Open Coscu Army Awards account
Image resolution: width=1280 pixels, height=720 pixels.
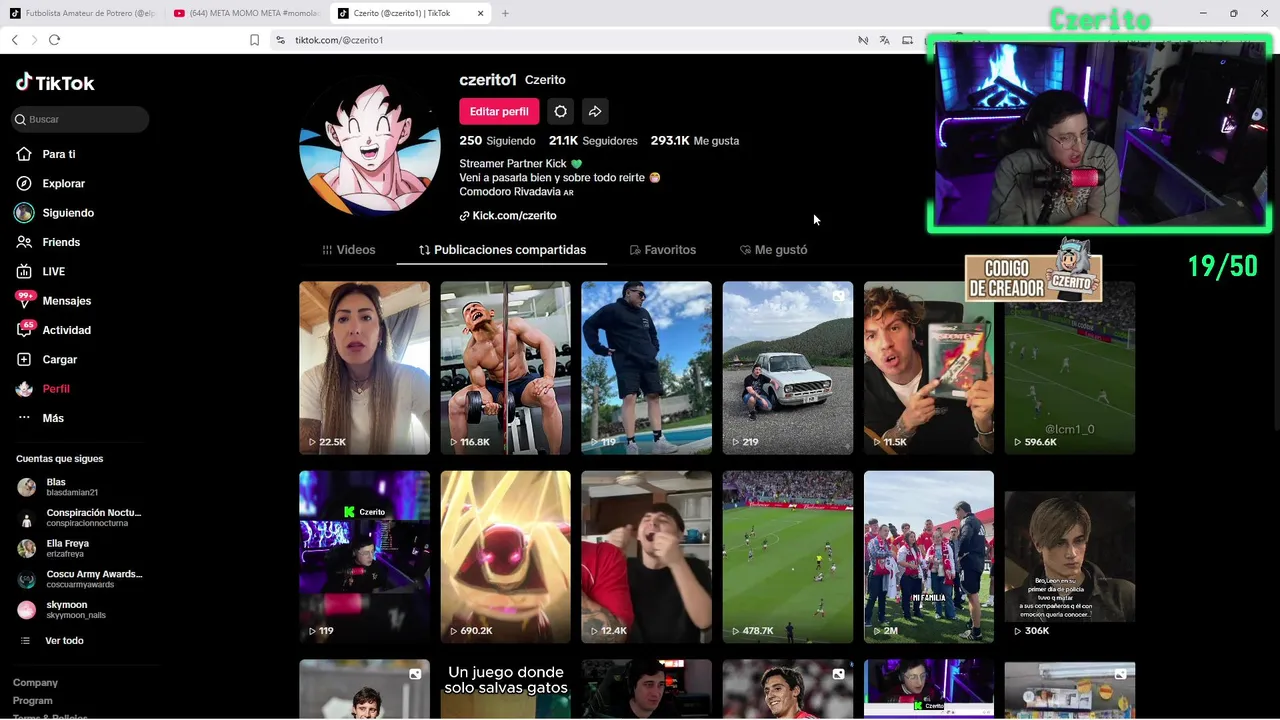pos(80,579)
